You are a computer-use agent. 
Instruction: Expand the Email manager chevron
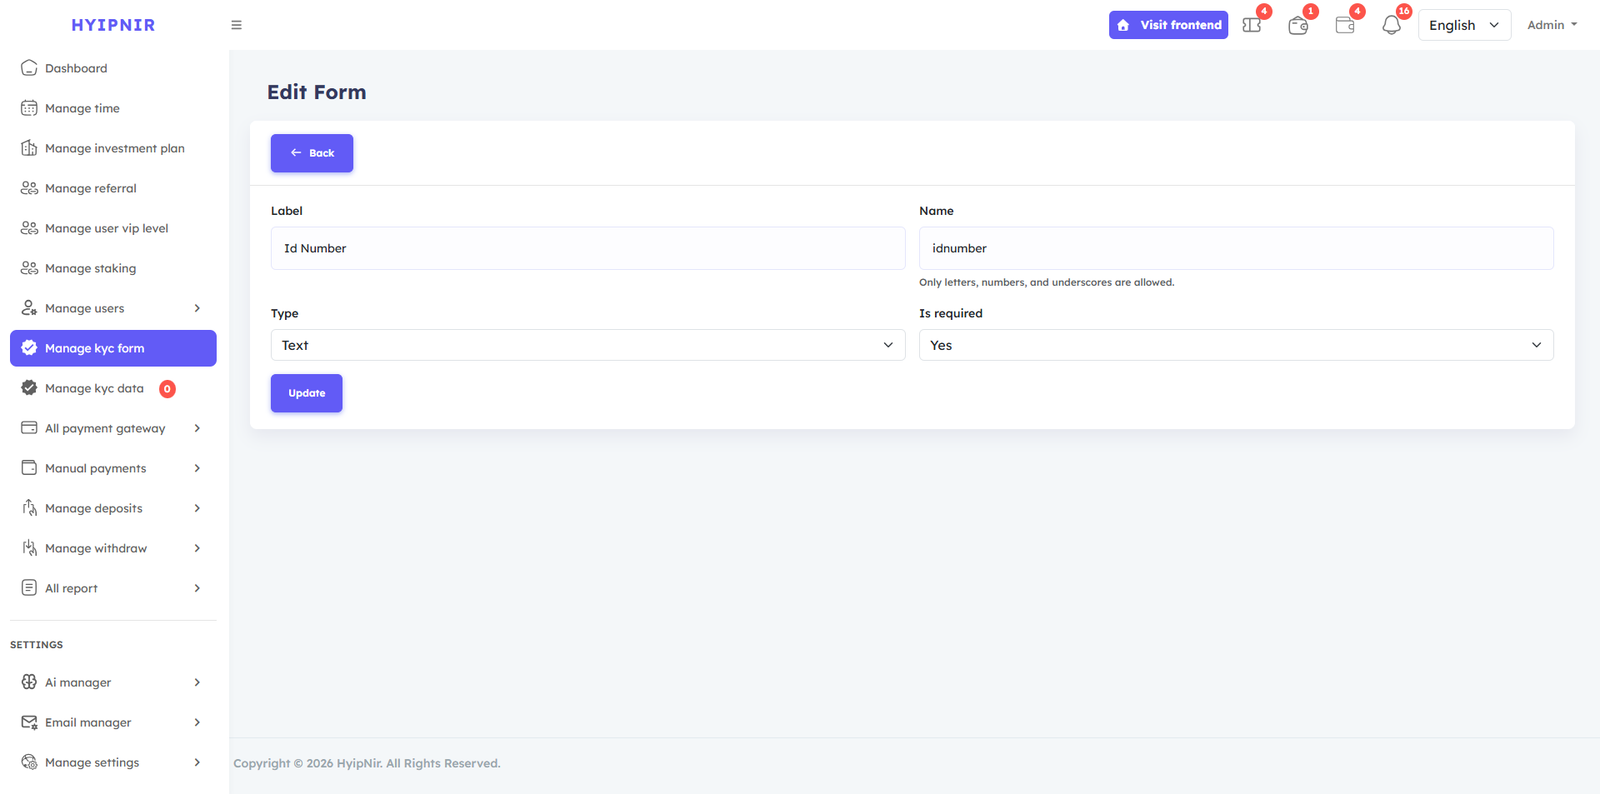pos(197,722)
